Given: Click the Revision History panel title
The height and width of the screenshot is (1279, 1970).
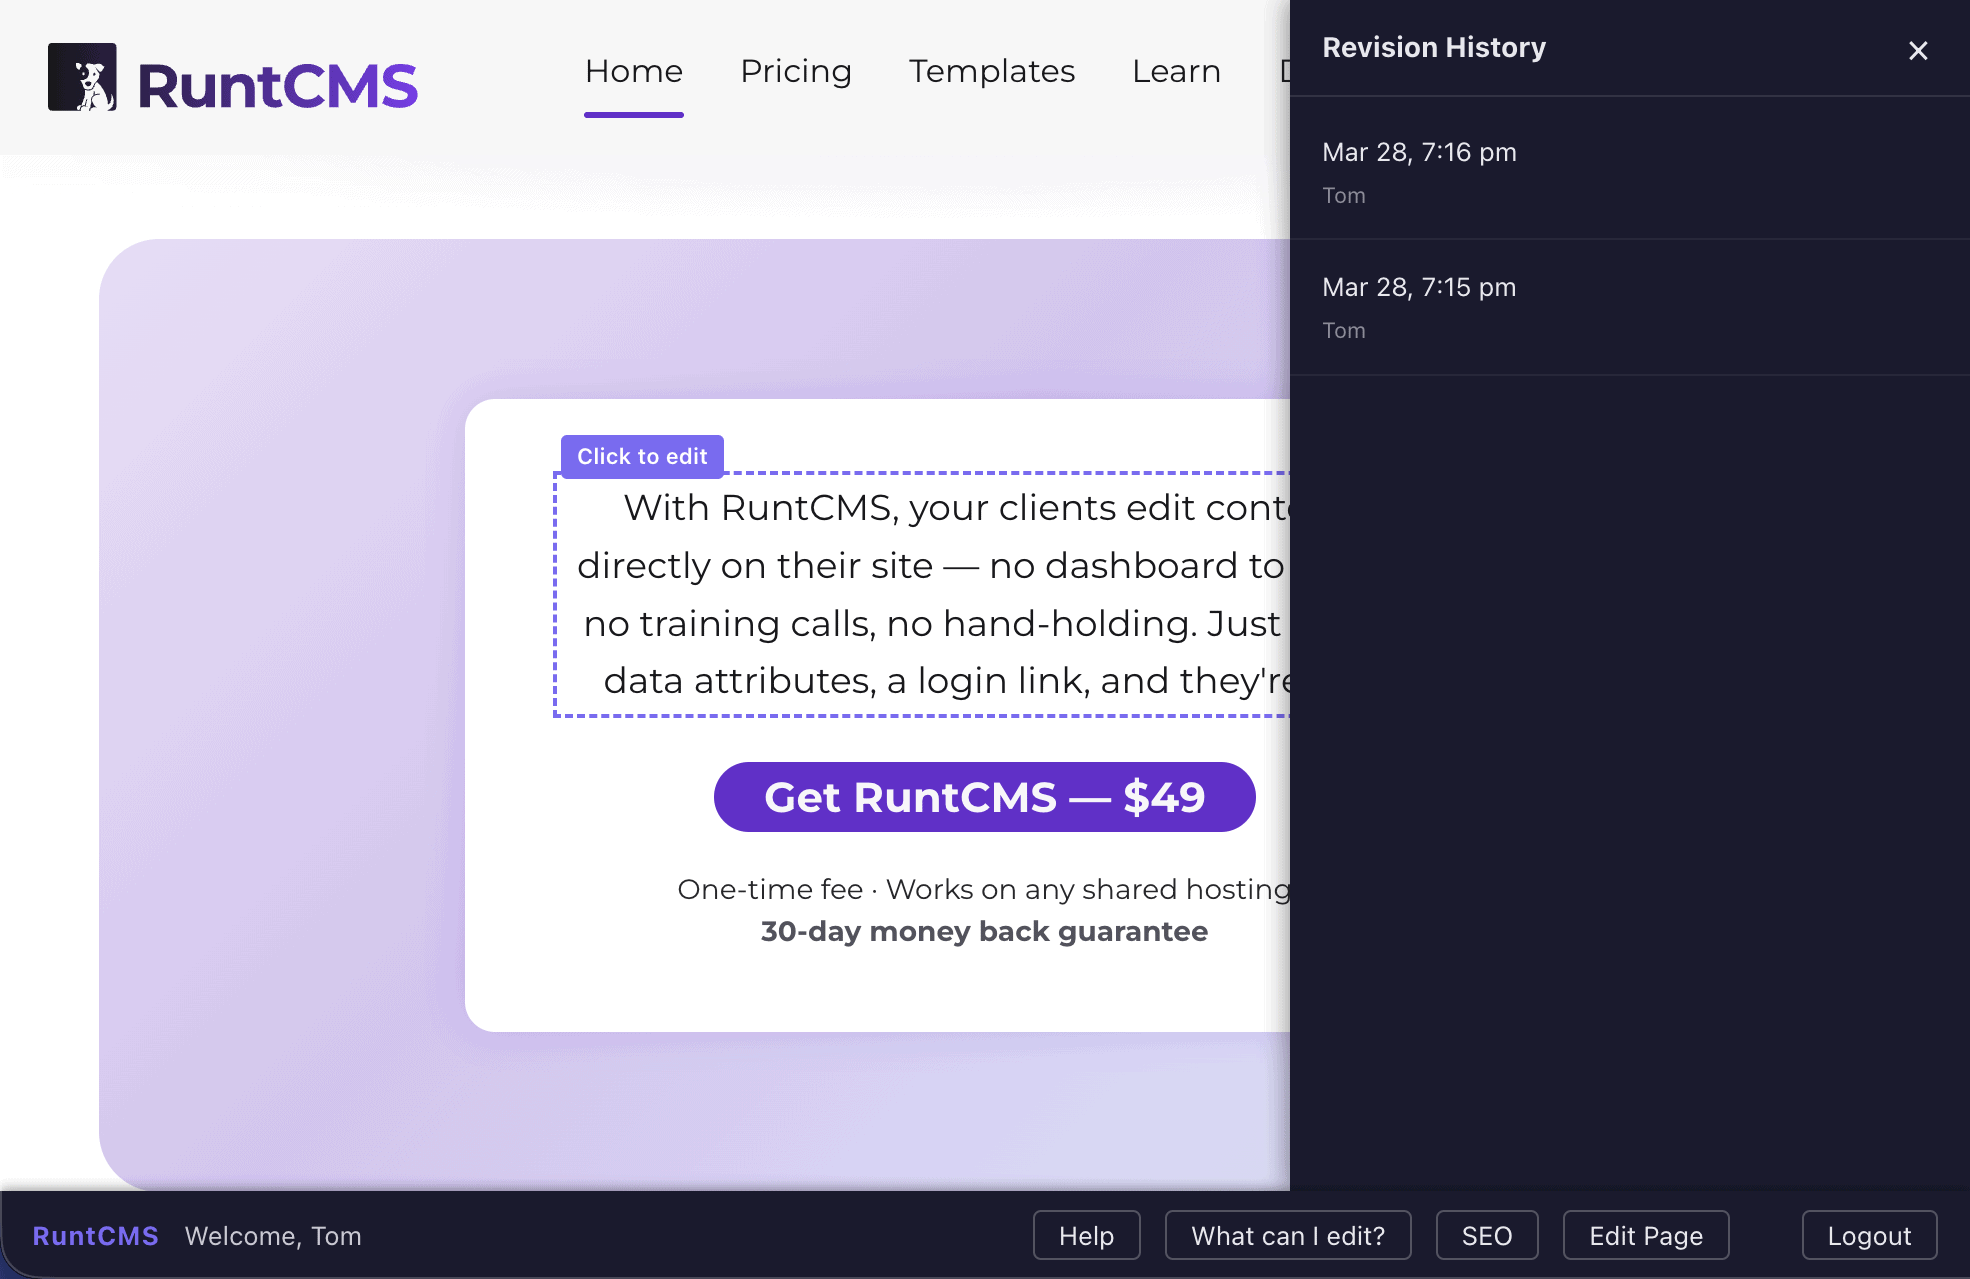Looking at the screenshot, I should click(x=1433, y=48).
